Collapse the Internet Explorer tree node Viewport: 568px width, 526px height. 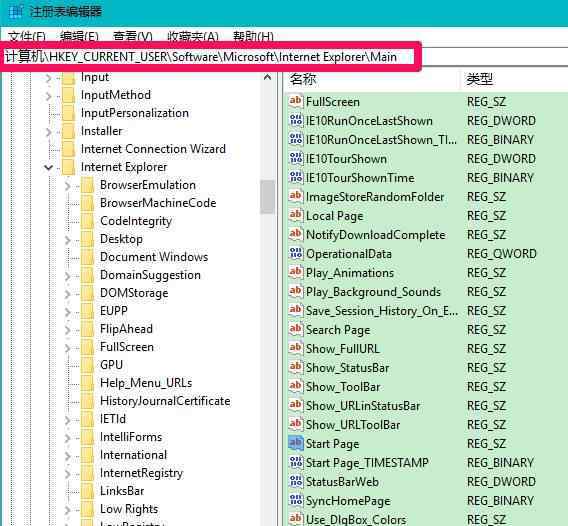coord(48,167)
